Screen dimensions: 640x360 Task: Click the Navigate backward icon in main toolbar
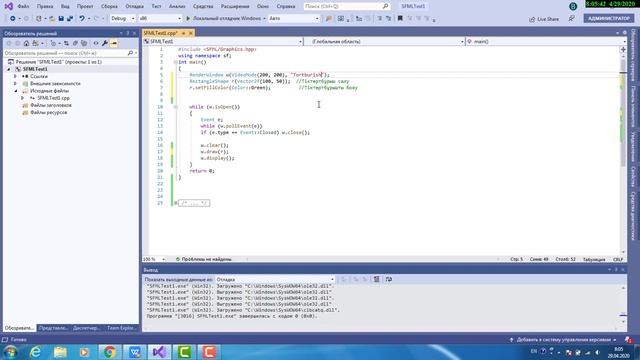coord(12,18)
